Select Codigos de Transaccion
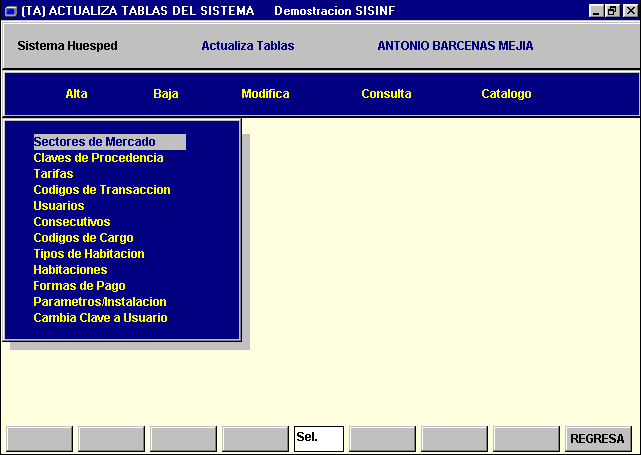The width and height of the screenshot is (641, 455). (102, 190)
